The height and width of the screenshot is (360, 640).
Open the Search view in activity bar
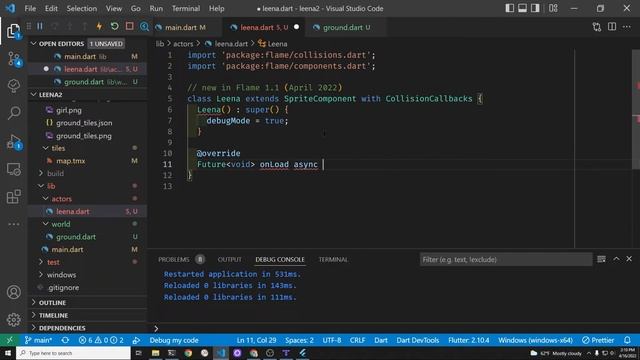[x=13, y=113]
